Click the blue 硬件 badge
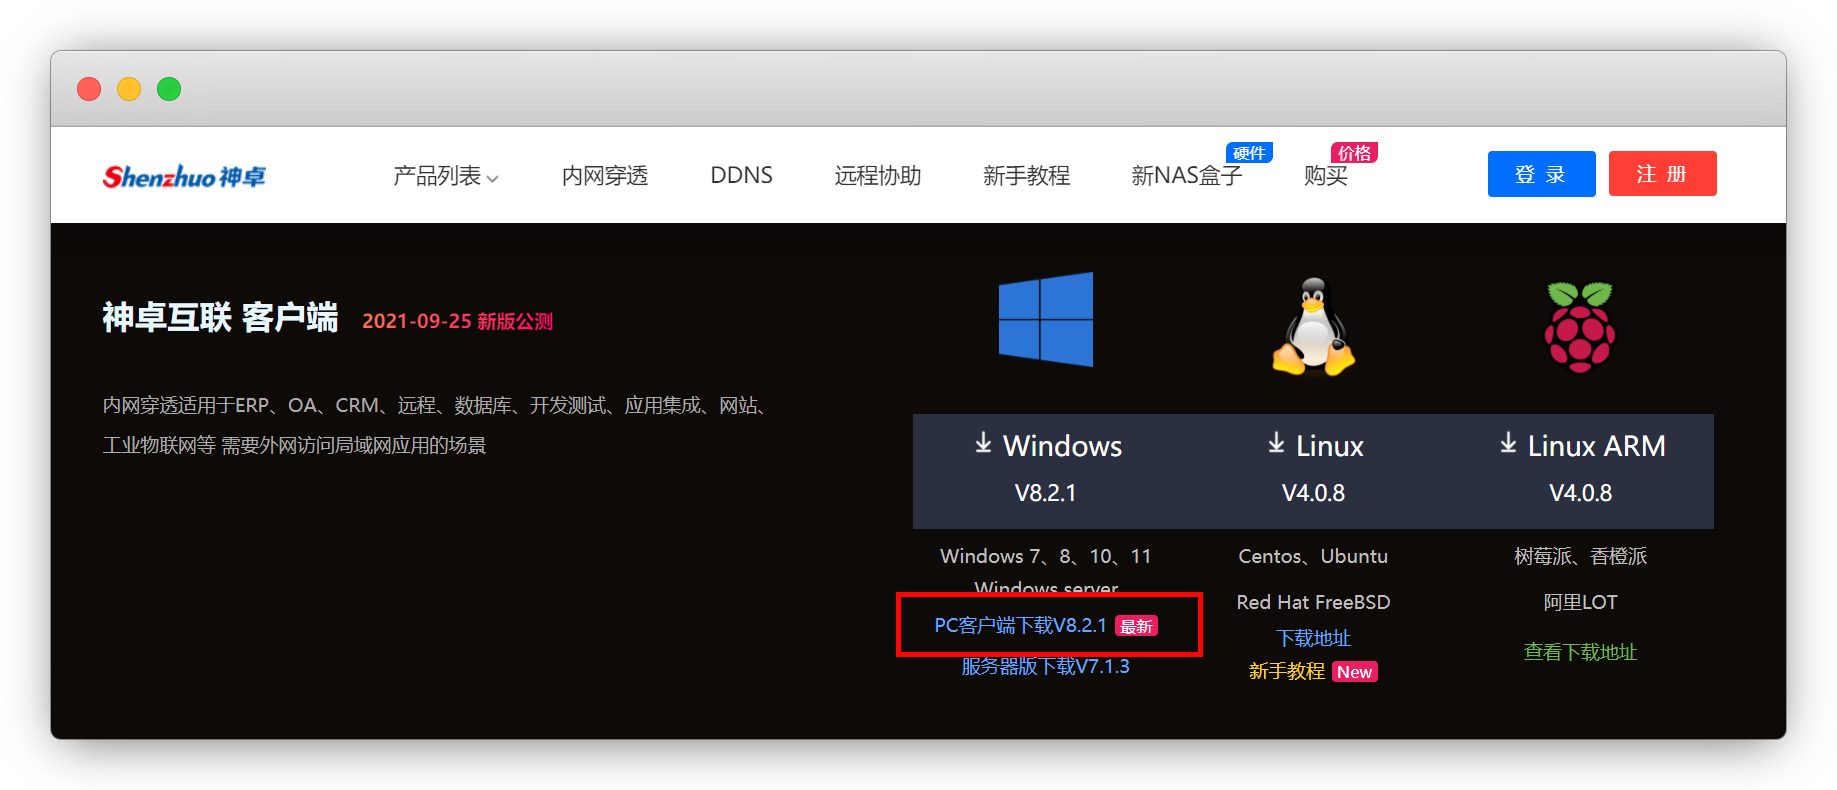The height and width of the screenshot is (790, 1837). [x=1249, y=153]
